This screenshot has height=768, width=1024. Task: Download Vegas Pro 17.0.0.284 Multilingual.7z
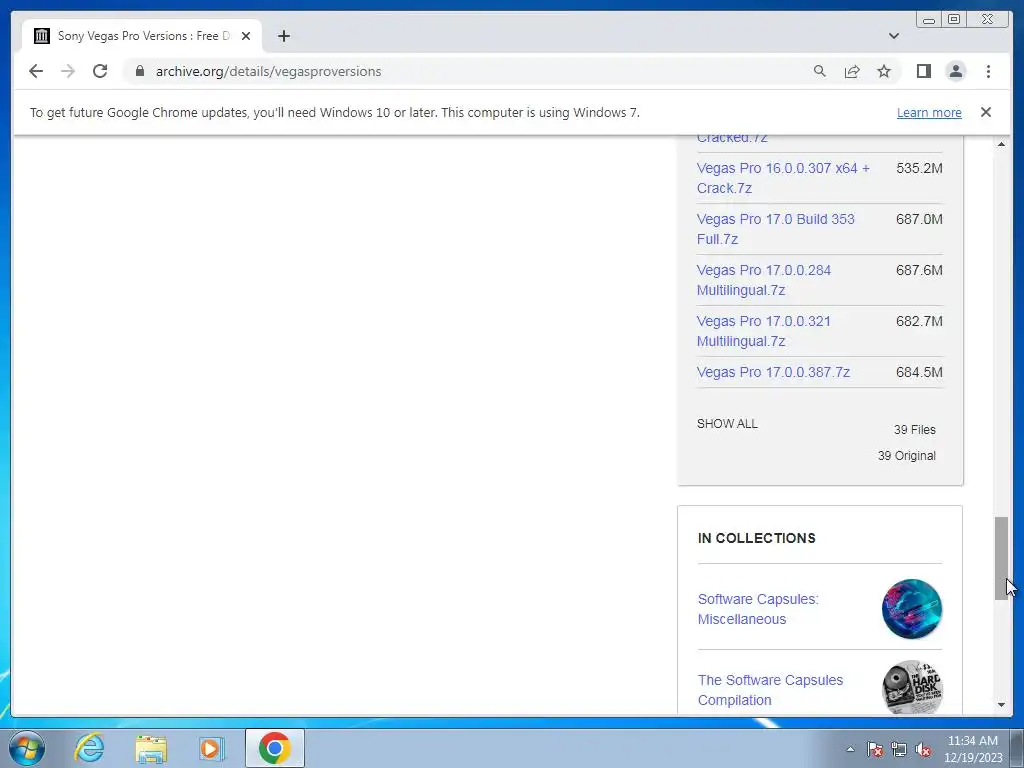[763, 280]
